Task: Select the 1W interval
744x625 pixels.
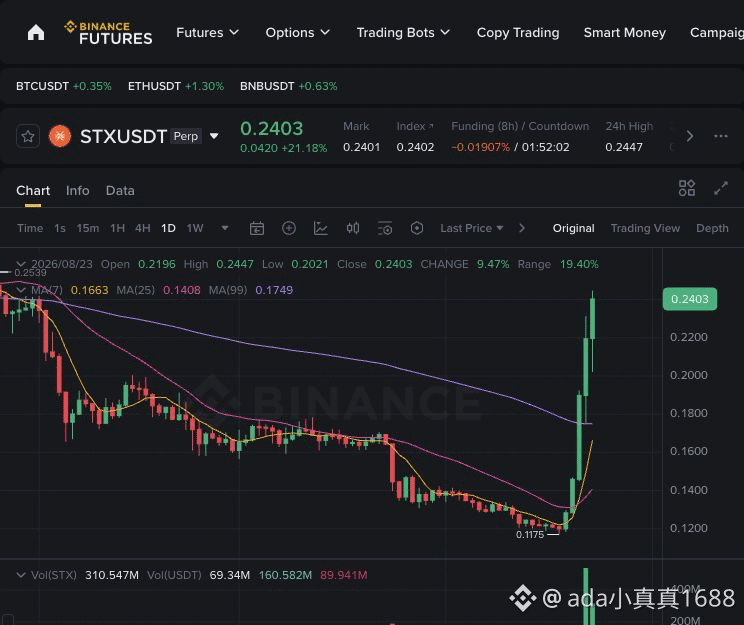Action: click(x=195, y=228)
